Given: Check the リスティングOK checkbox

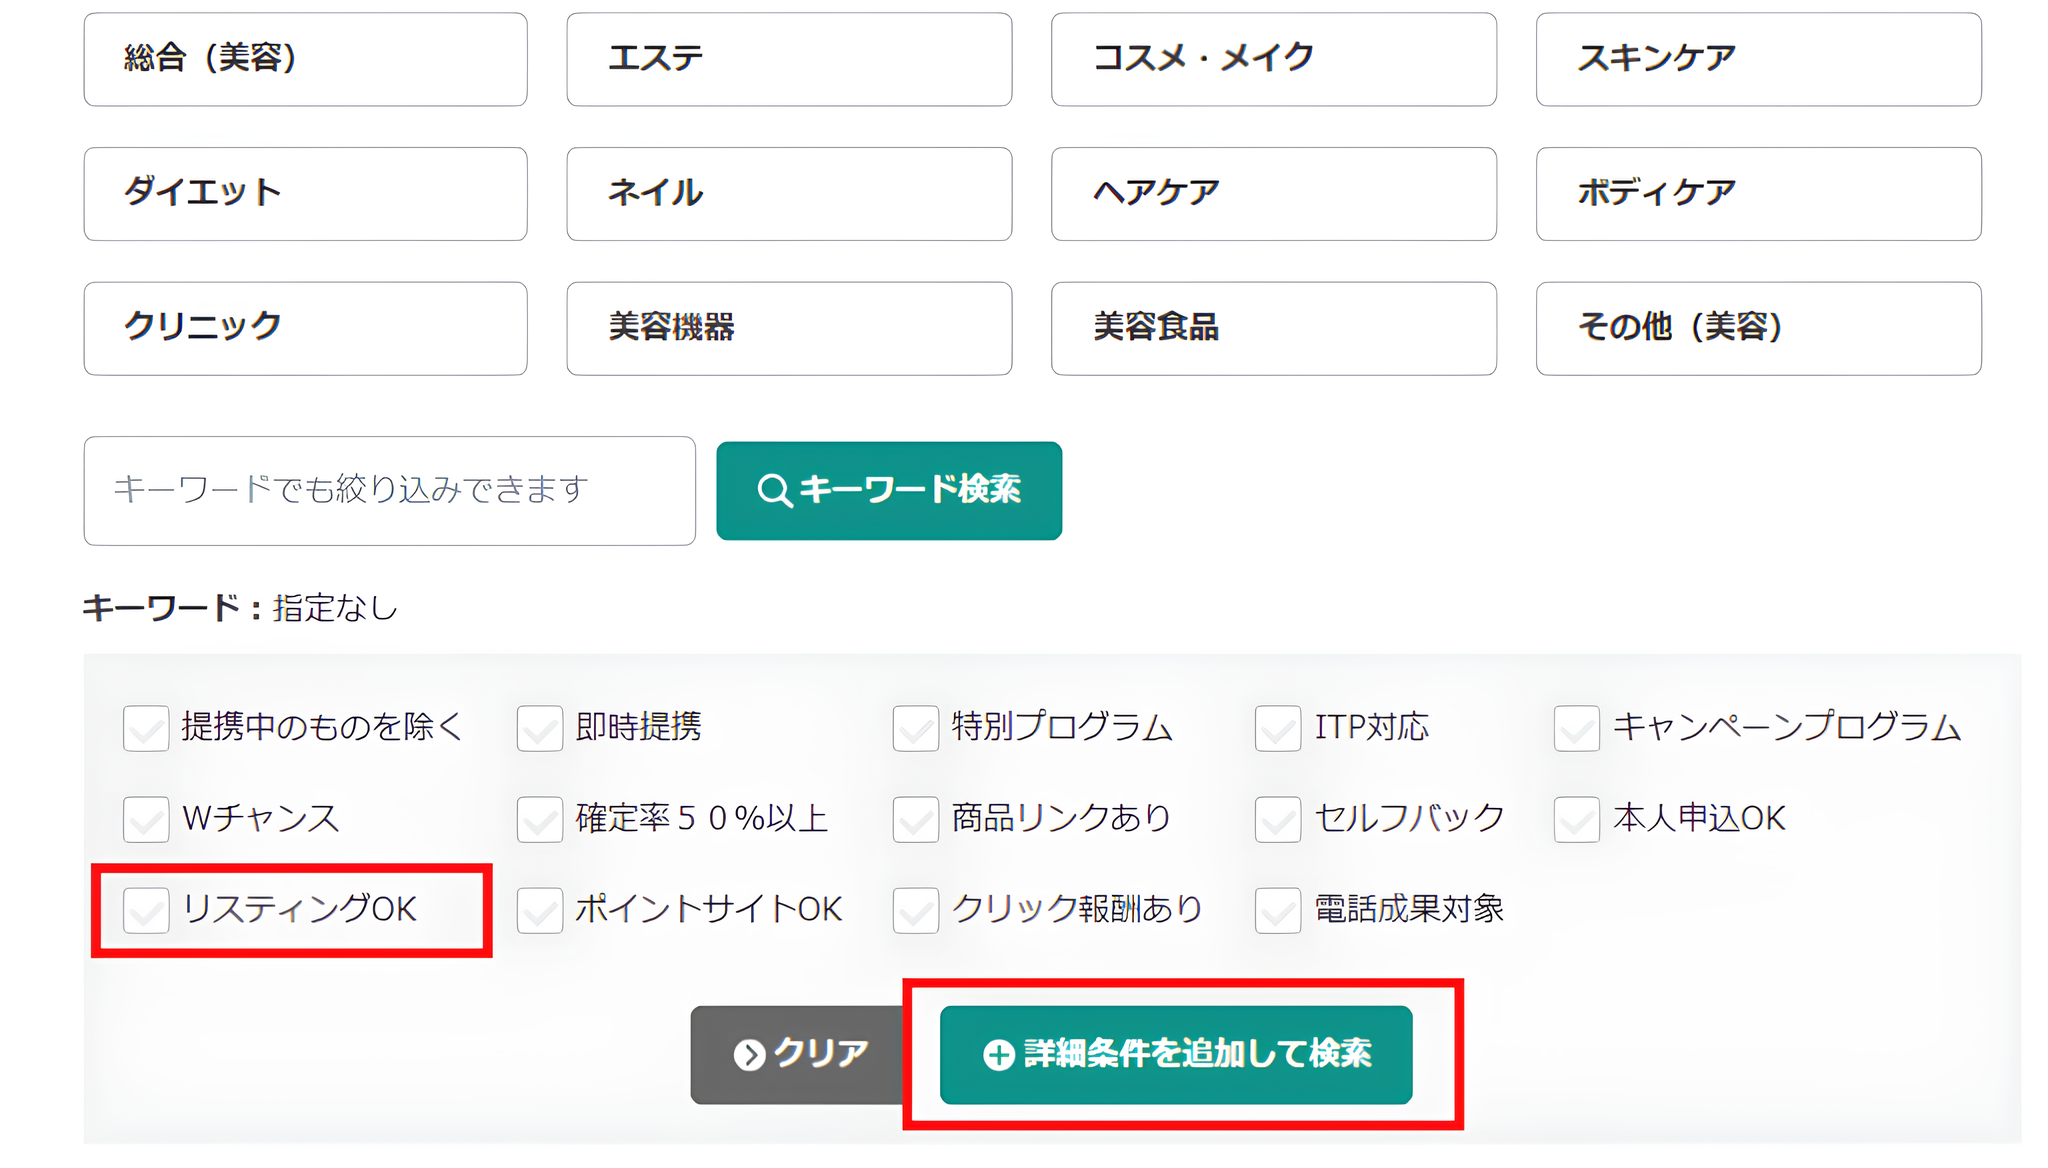Looking at the screenshot, I should click(146, 910).
